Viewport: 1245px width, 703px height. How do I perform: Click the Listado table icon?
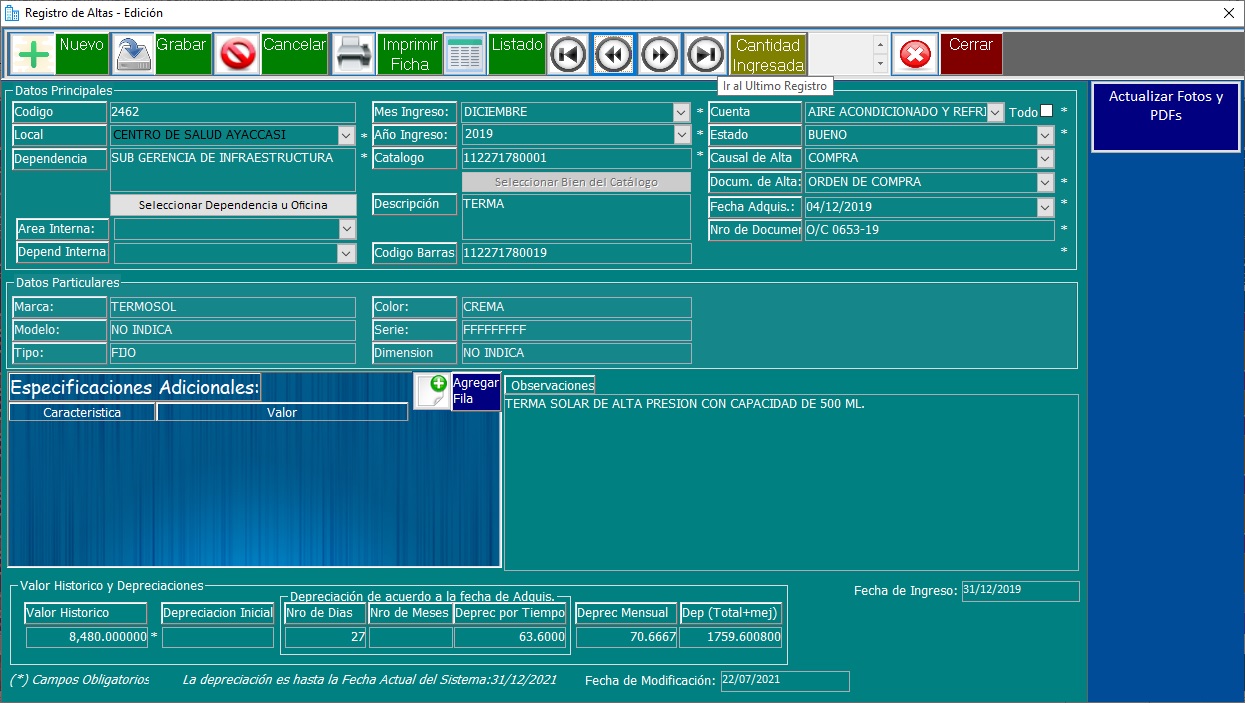coord(465,53)
